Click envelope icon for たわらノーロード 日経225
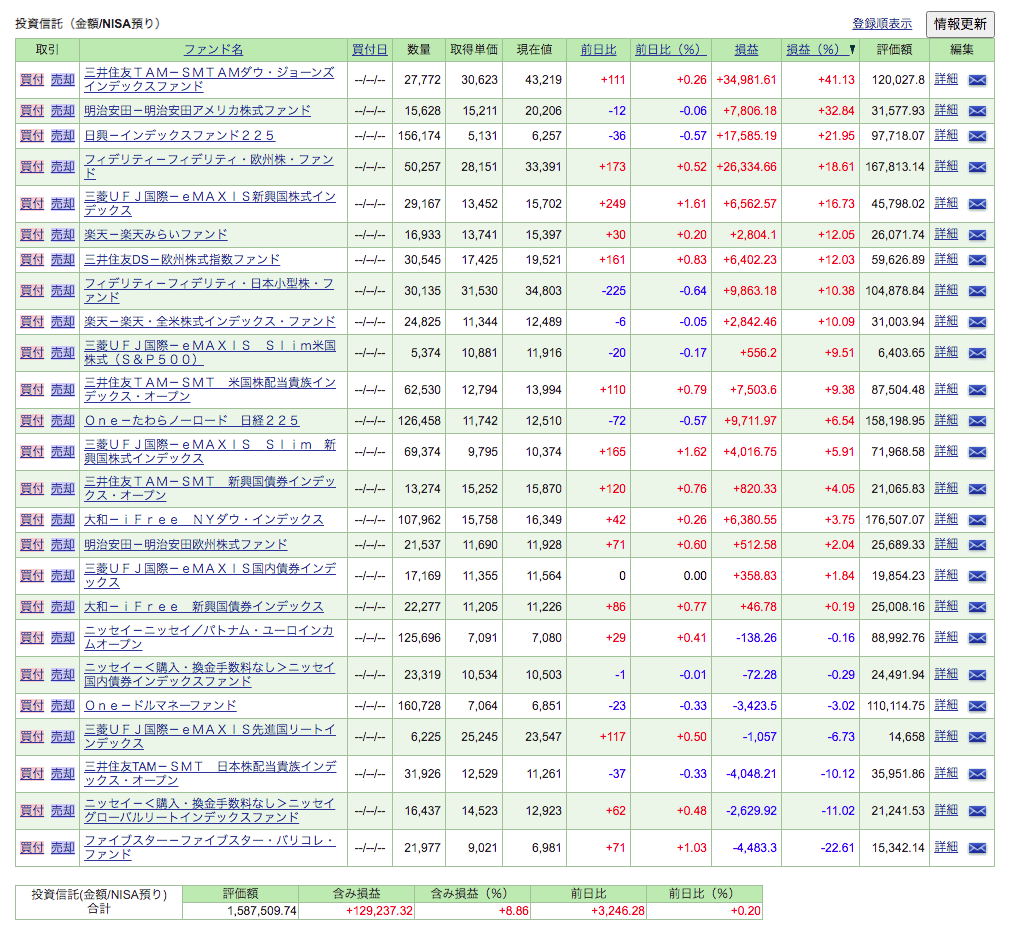 click(x=977, y=421)
